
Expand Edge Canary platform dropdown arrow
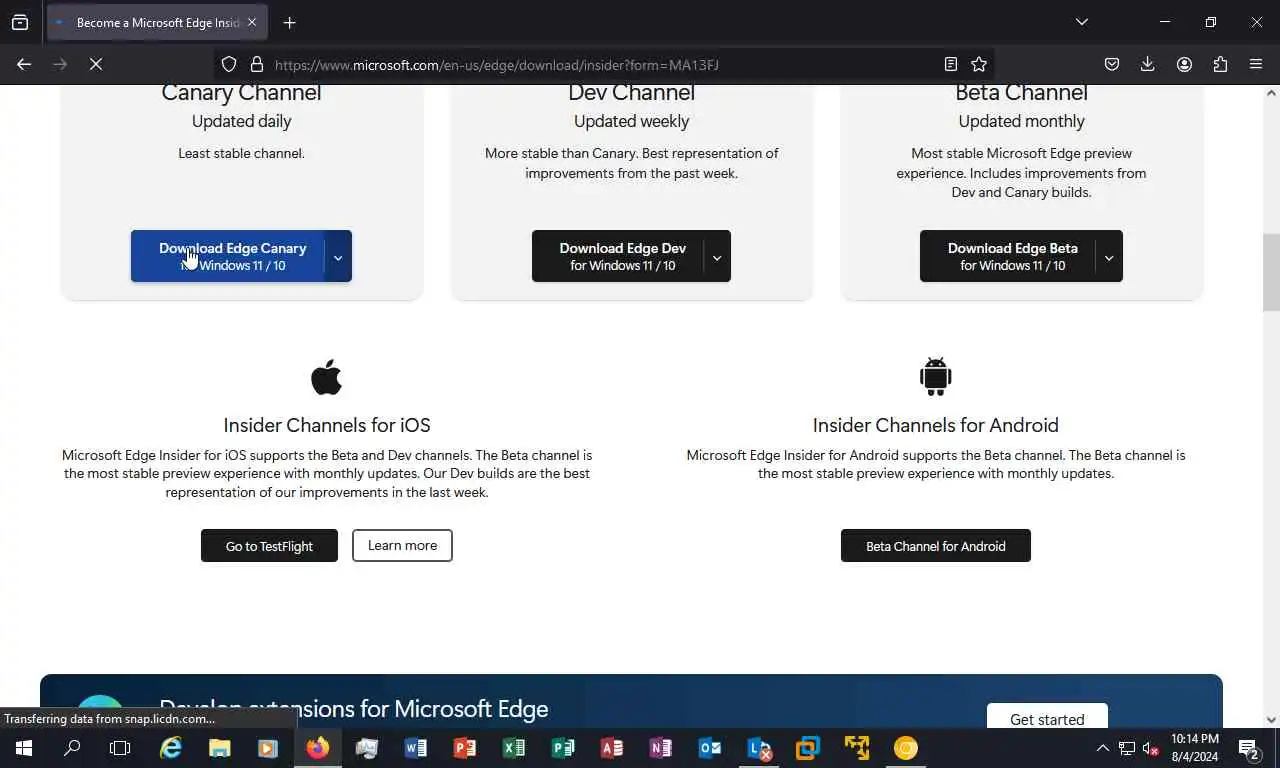point(338,257)
